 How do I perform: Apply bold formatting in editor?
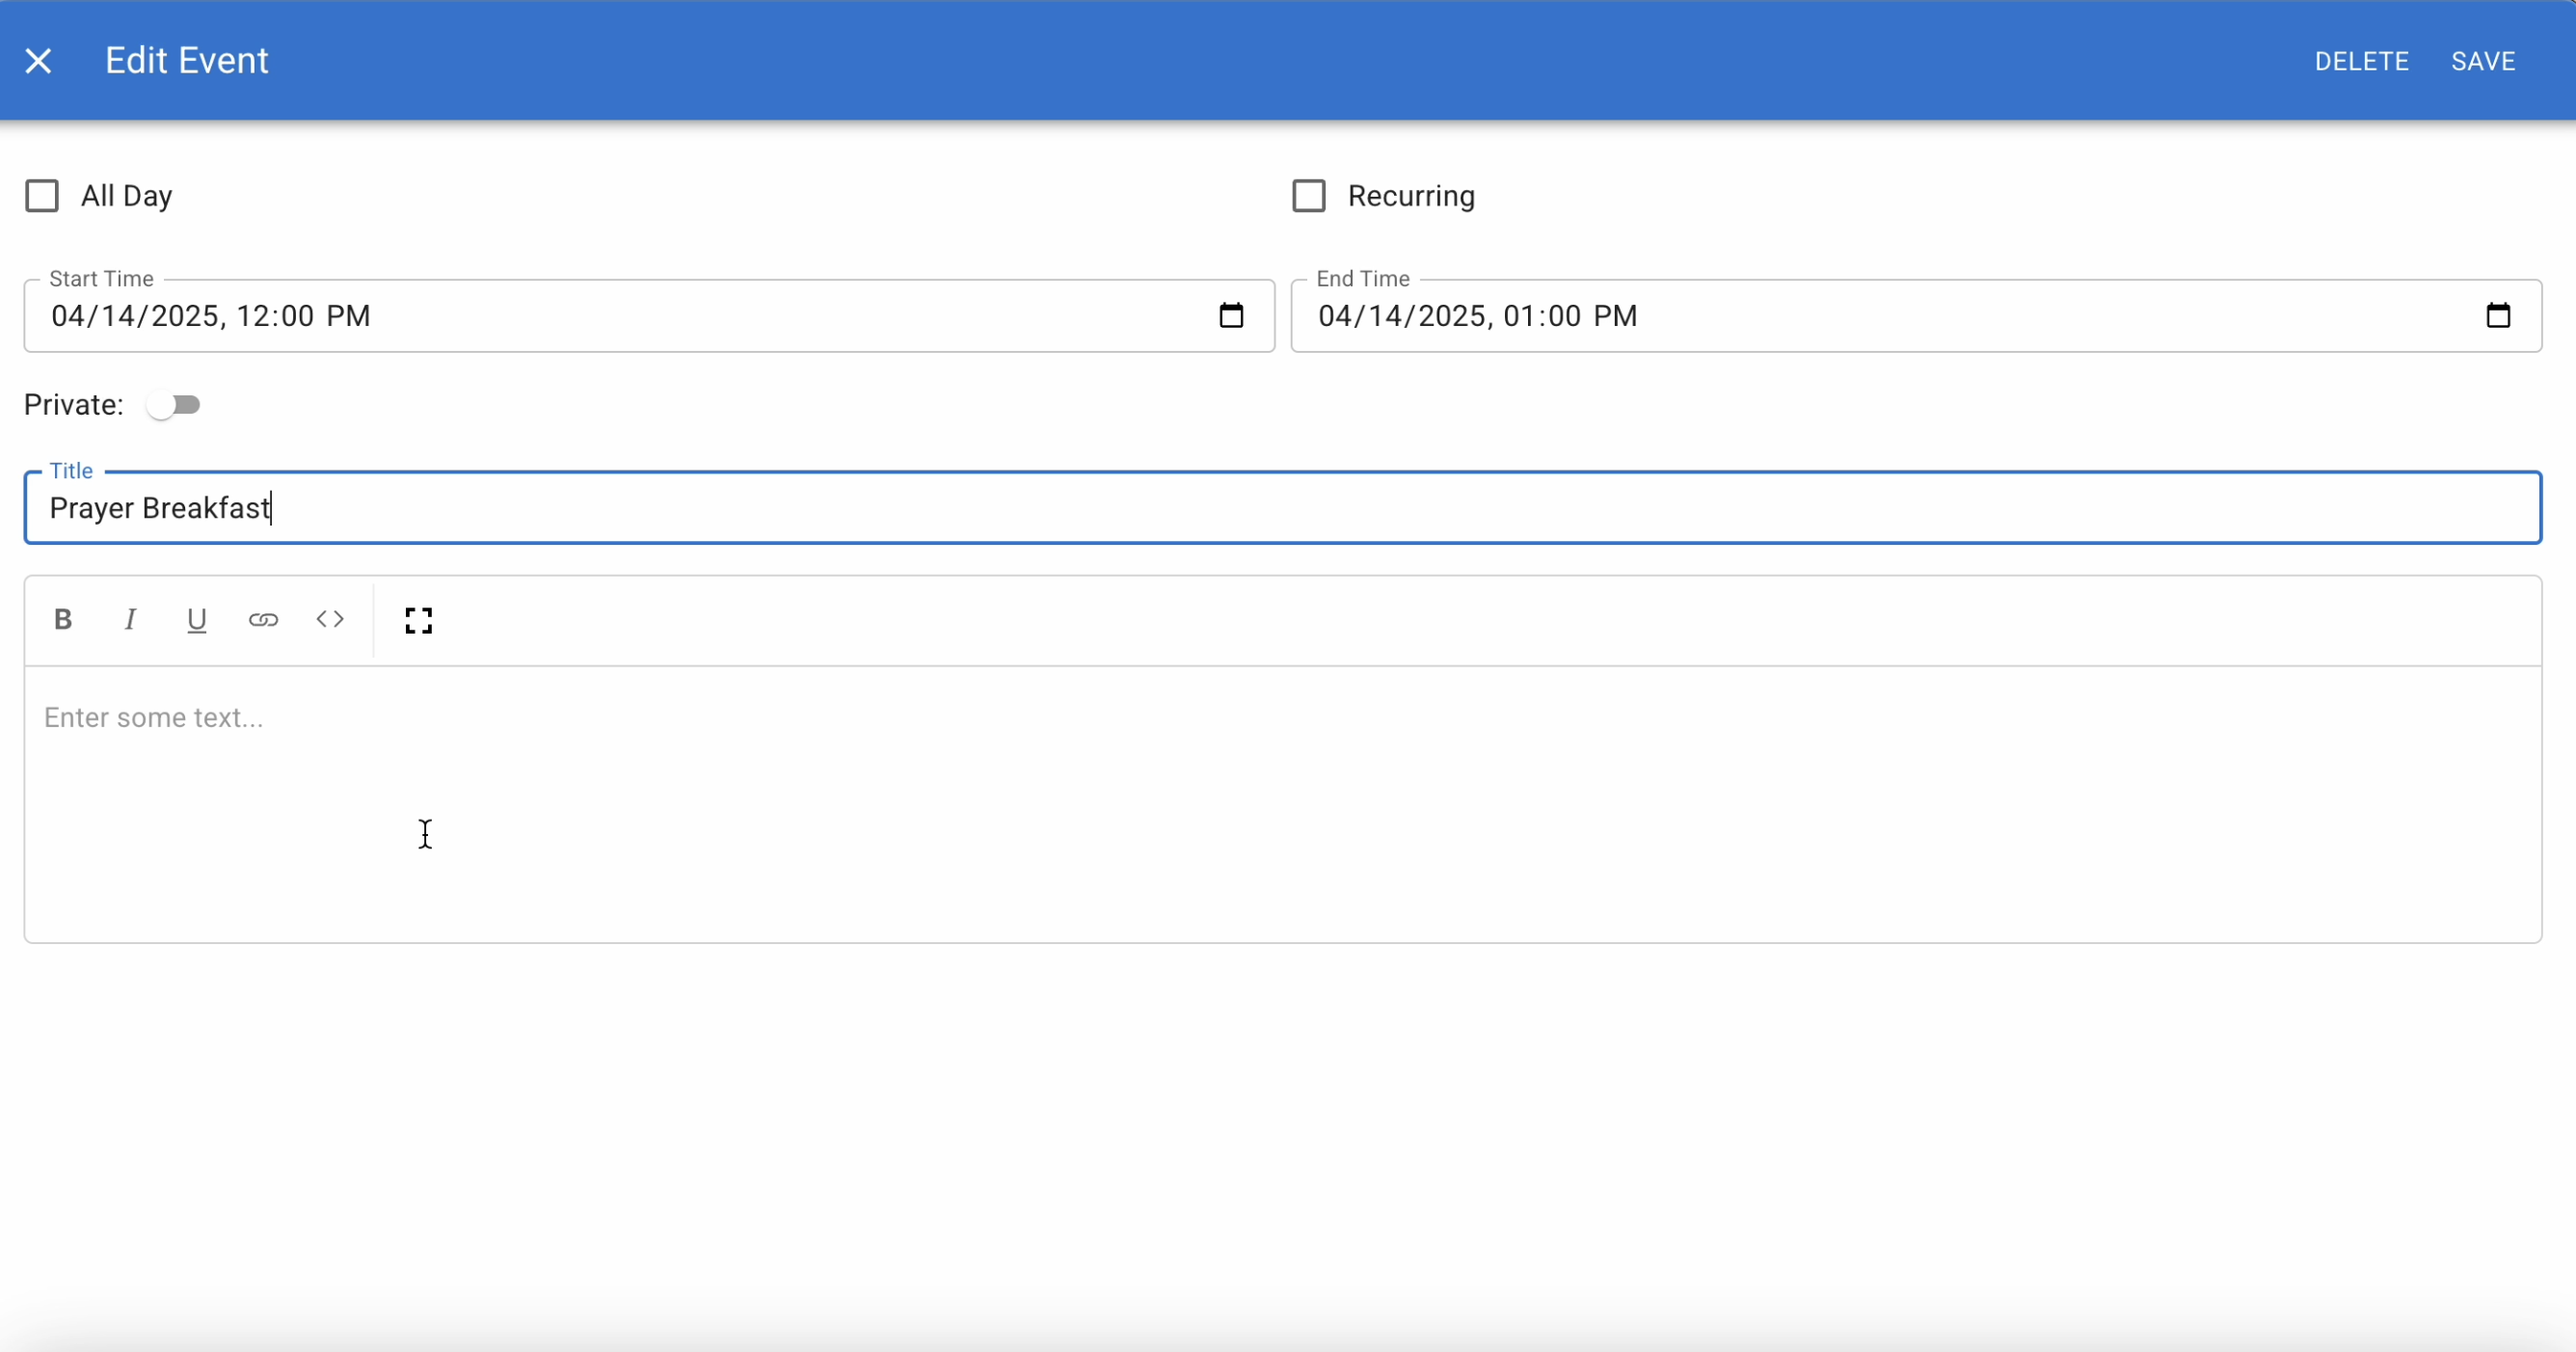(x=63, y=620)
